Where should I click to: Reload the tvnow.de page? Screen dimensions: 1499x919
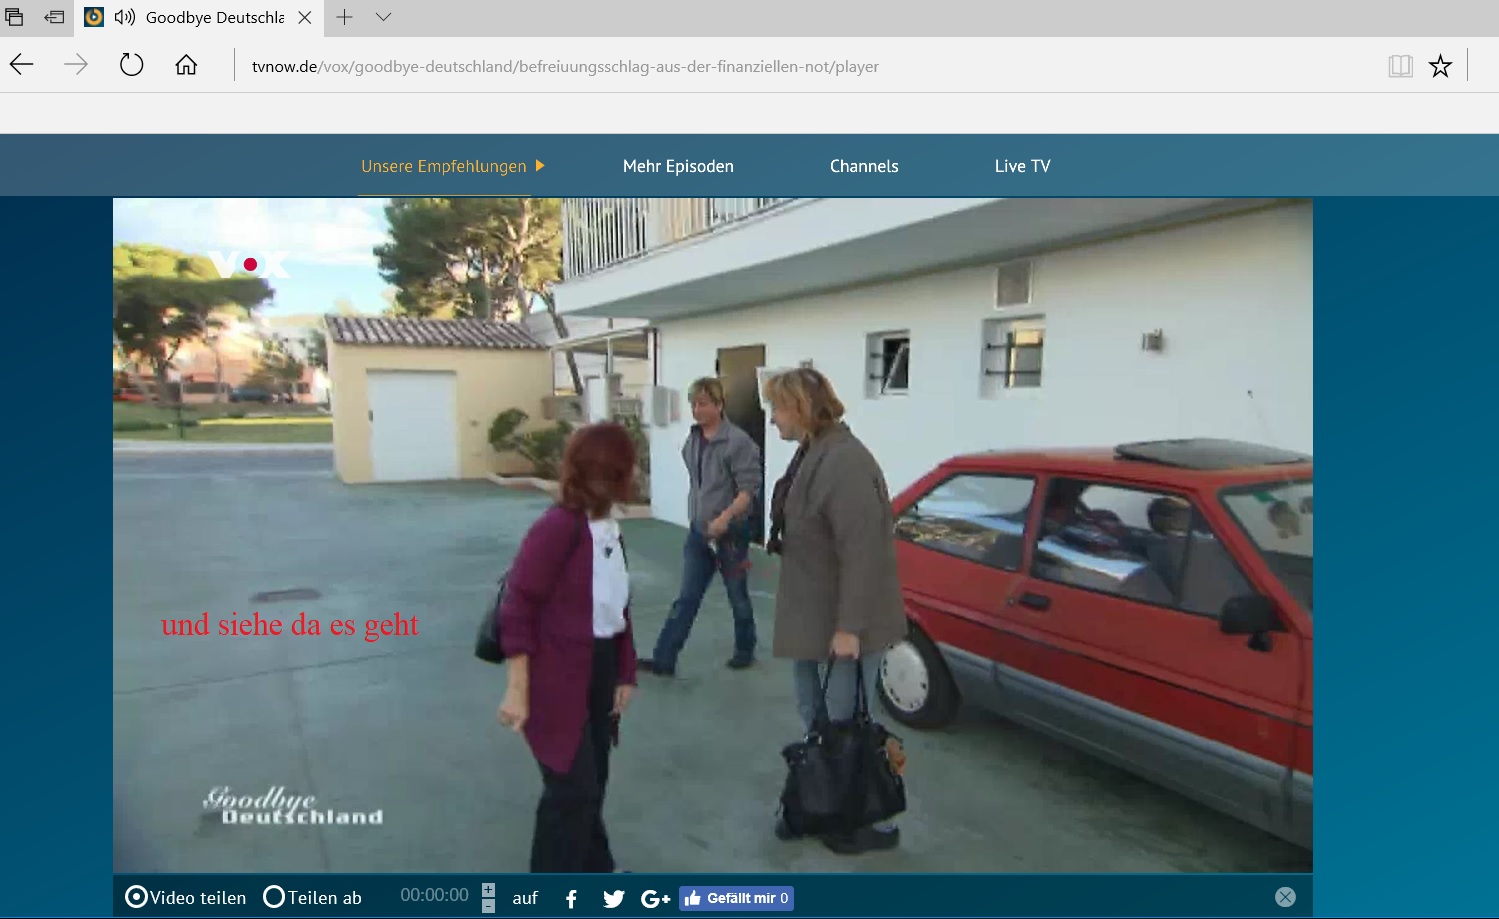click(131, 66)
